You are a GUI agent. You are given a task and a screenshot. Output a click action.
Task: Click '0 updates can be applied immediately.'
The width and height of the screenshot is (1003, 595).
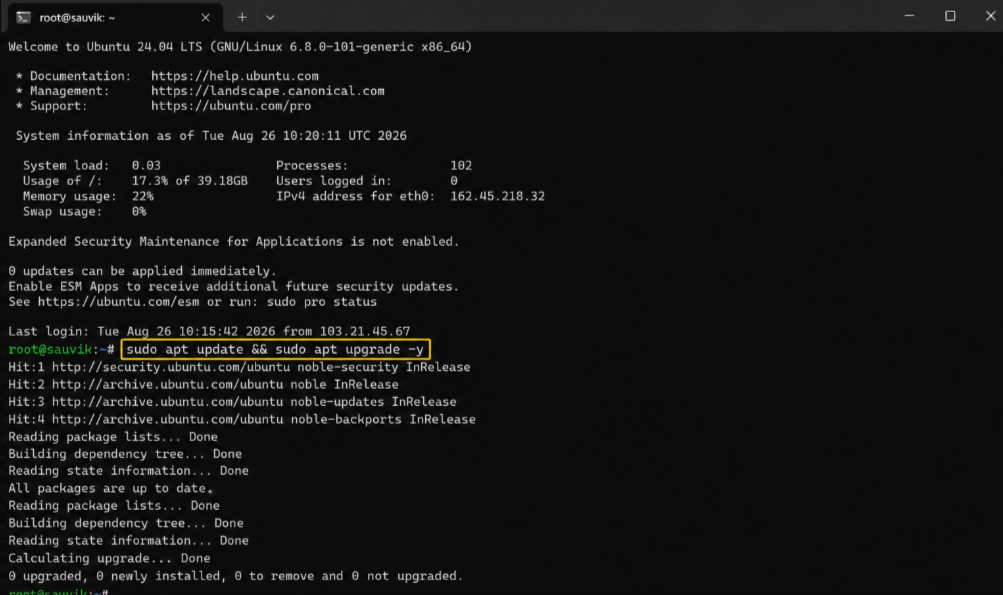click(x=143, y=271)
